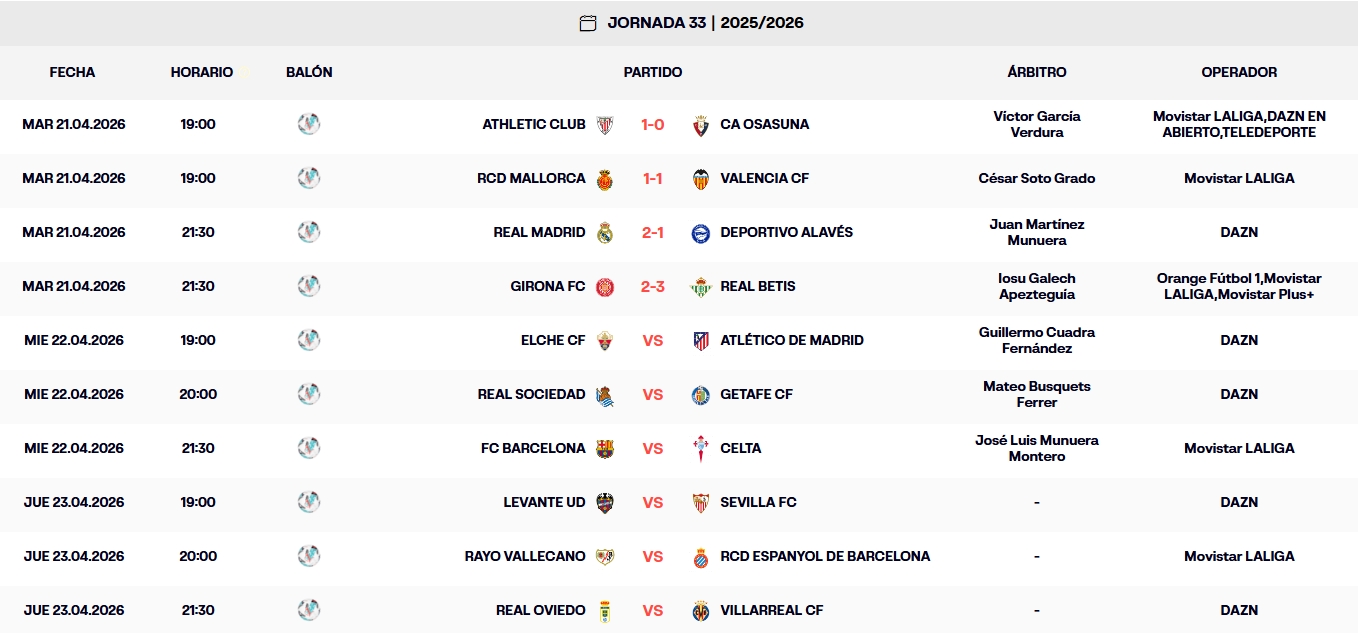Viewport: 1358px width, 633px height.
Task: Click the Real Betis crest icon
Action: pos(701,286)
